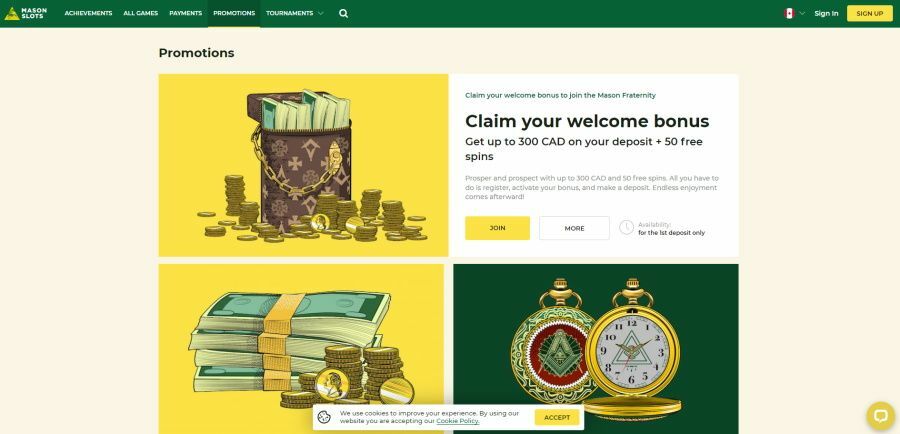The image size is (900, 434).
Task: Click the pocket watches promotion image
Action: pyautogui.click(x=596, y=348)
